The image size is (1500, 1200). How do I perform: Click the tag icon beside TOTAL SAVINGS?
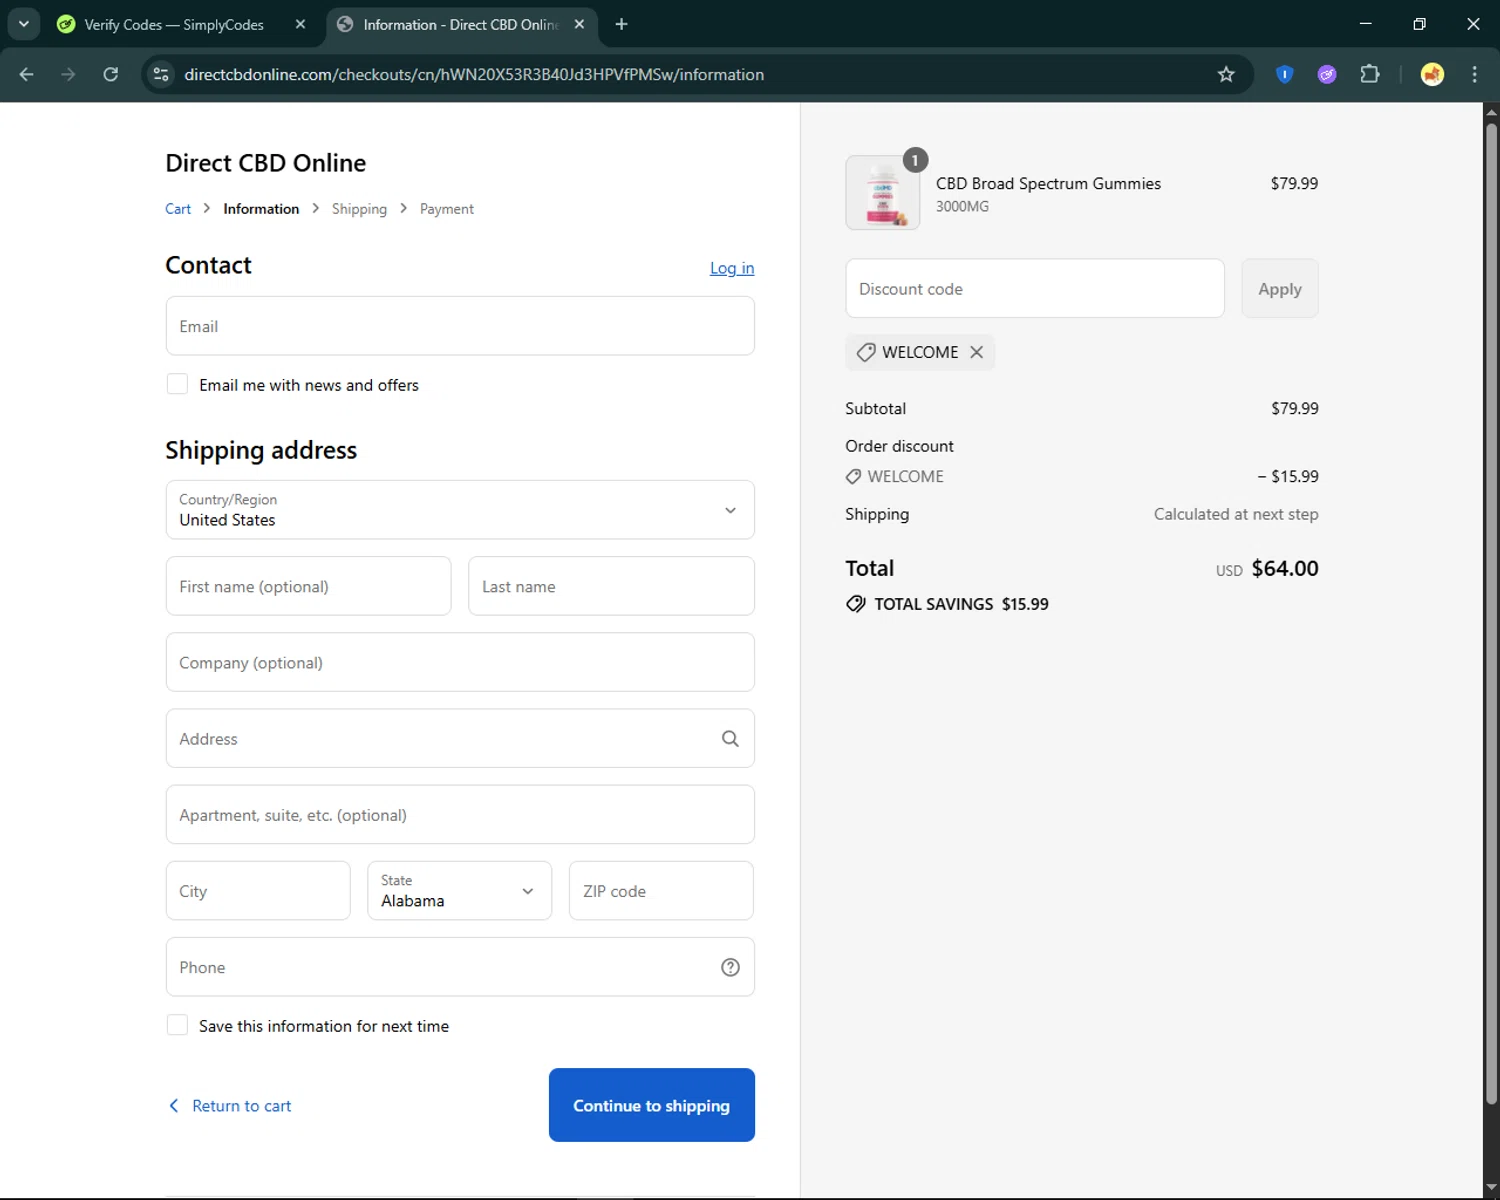[x=856, y=604]
